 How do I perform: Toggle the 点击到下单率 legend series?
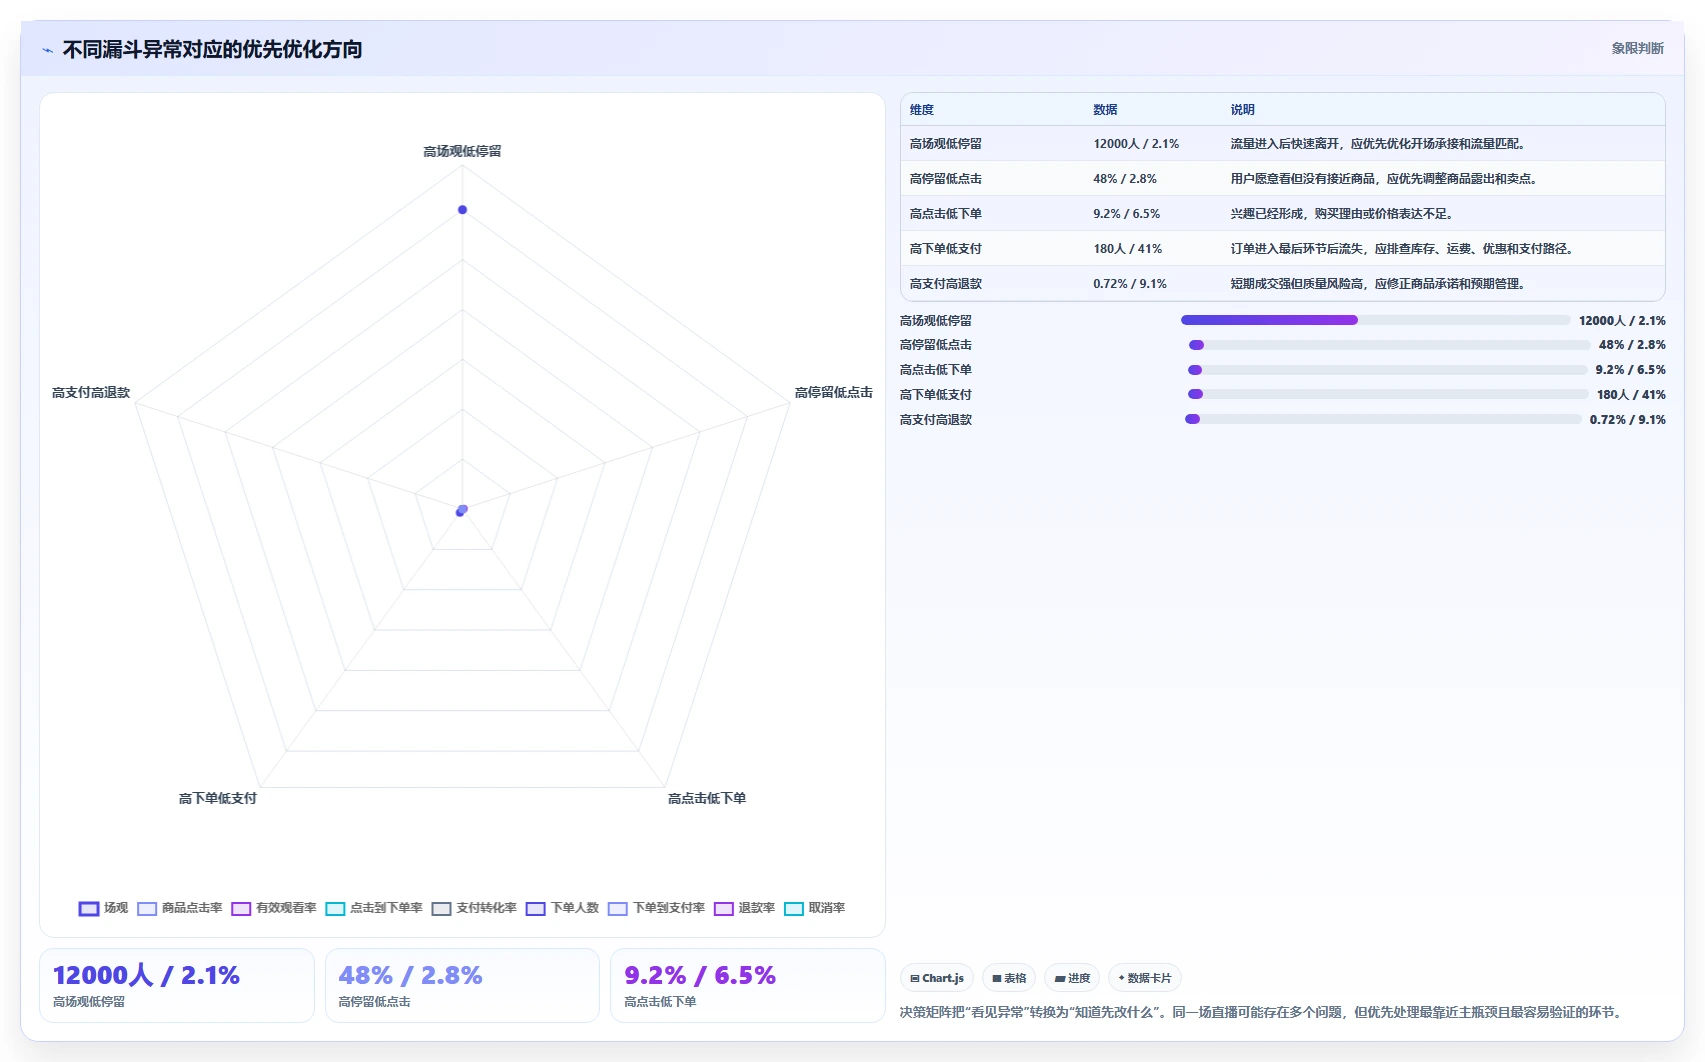pos(374,908)
